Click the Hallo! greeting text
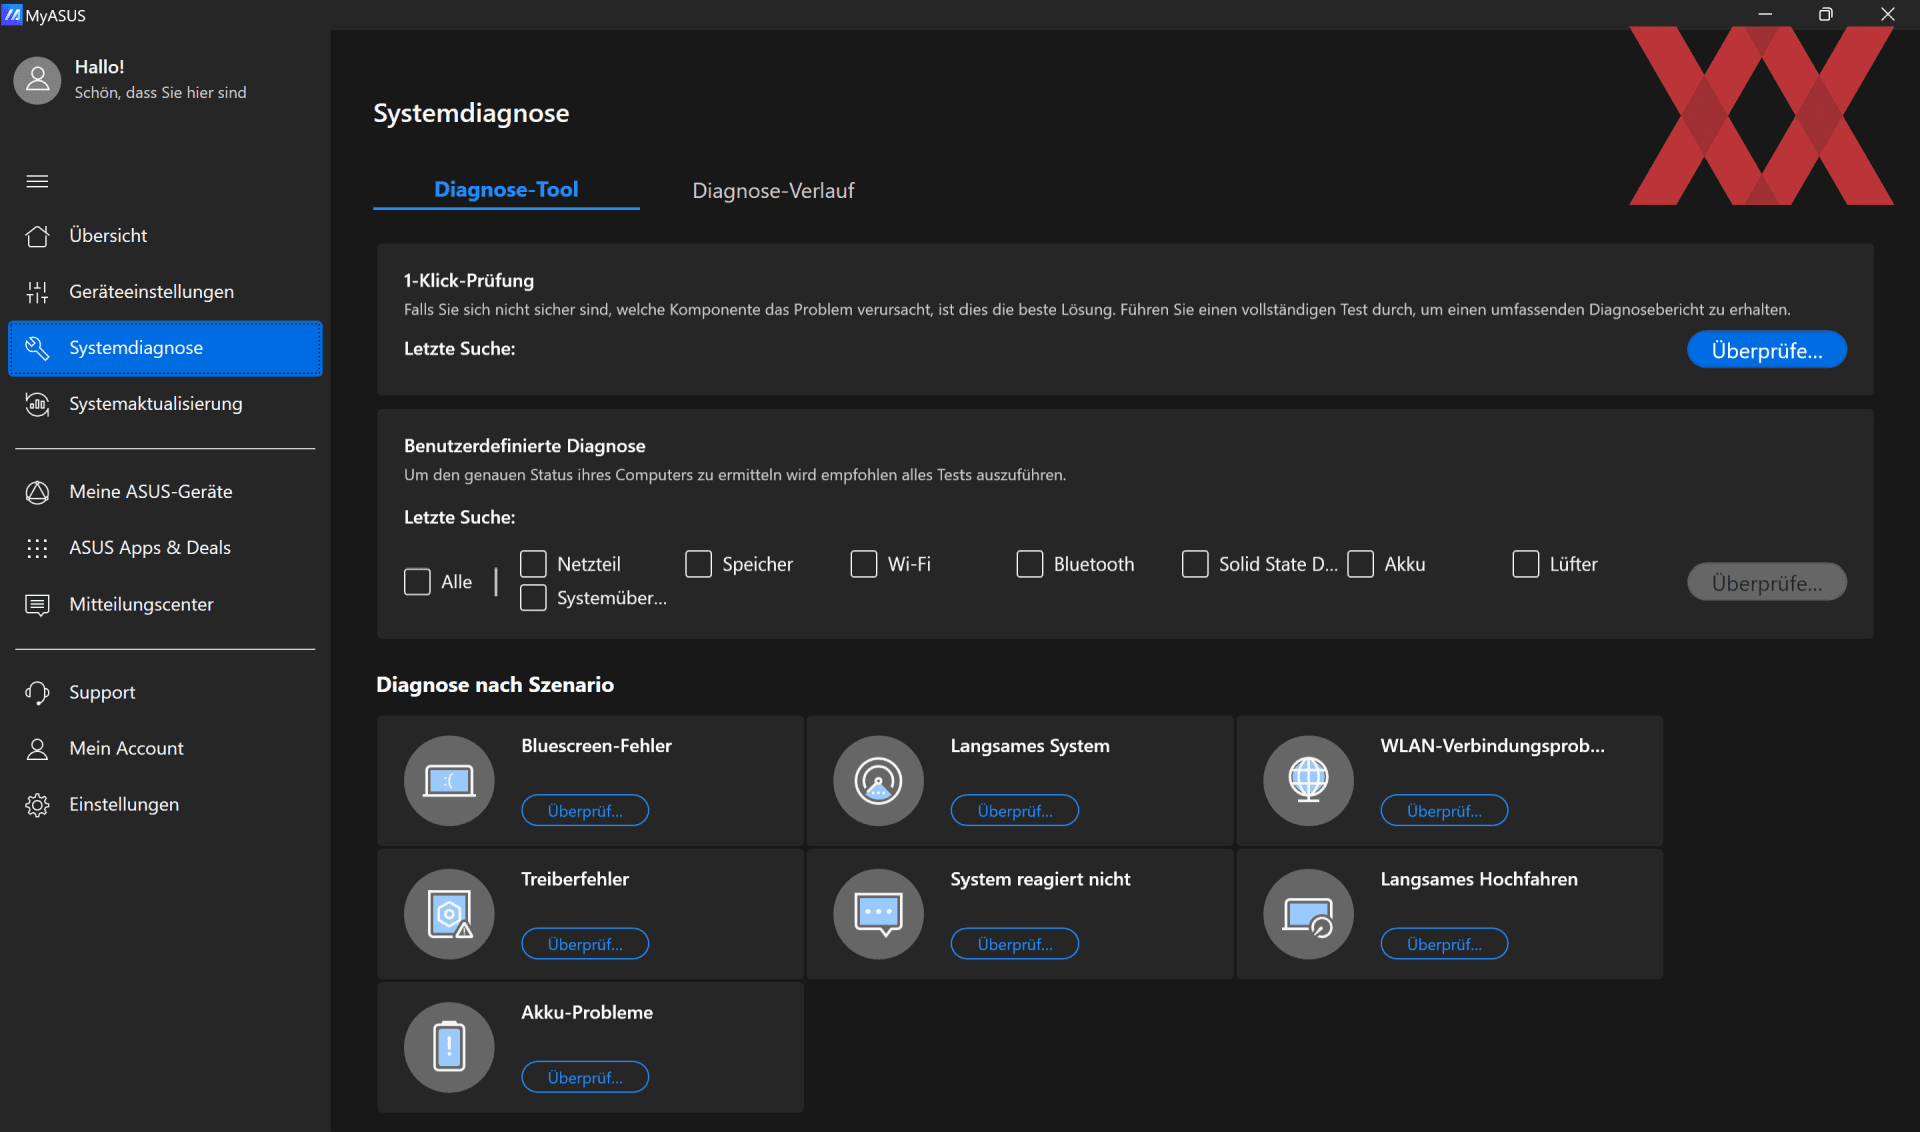Image resolution: width=1920 pixels, height=1132 pixels. point(99,67)
